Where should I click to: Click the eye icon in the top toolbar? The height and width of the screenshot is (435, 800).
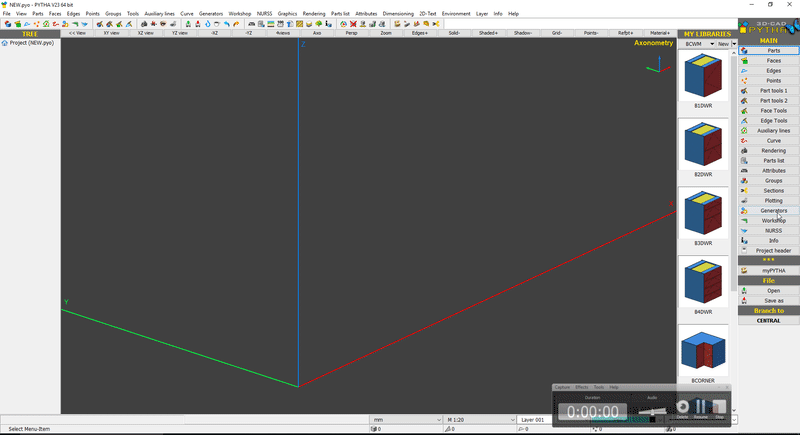(x=163, y=24)
